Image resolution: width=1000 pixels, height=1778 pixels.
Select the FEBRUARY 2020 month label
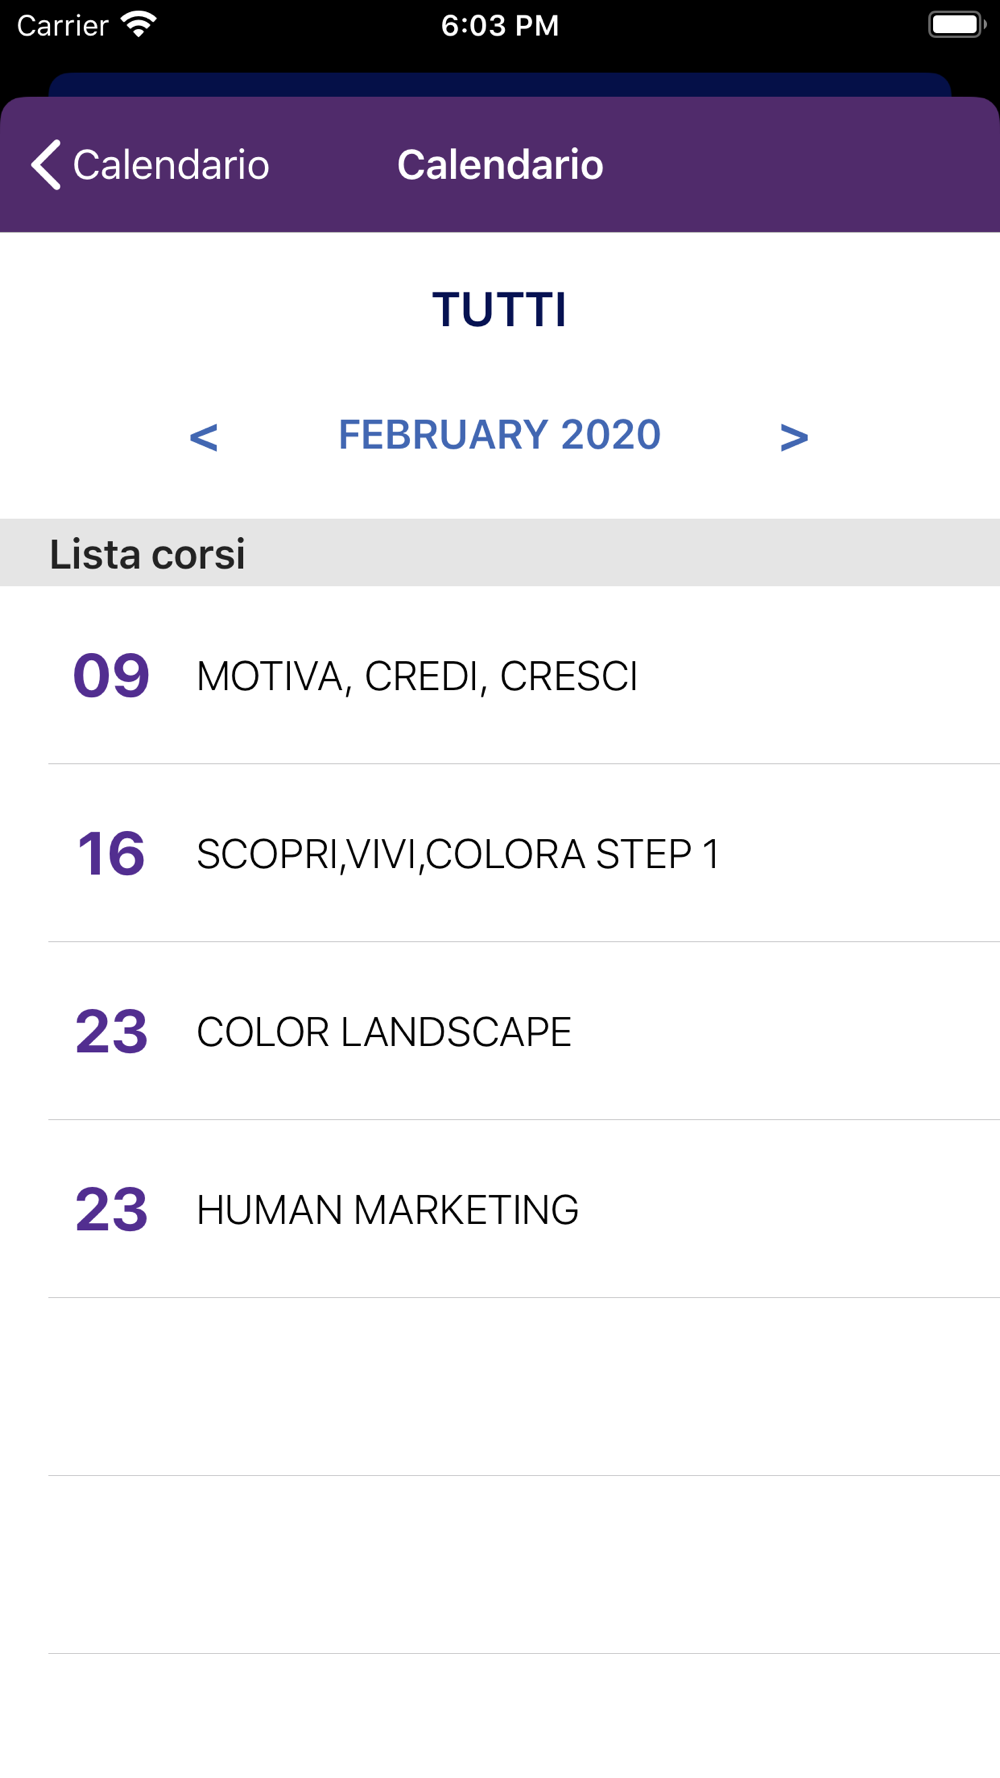[500, 435]
